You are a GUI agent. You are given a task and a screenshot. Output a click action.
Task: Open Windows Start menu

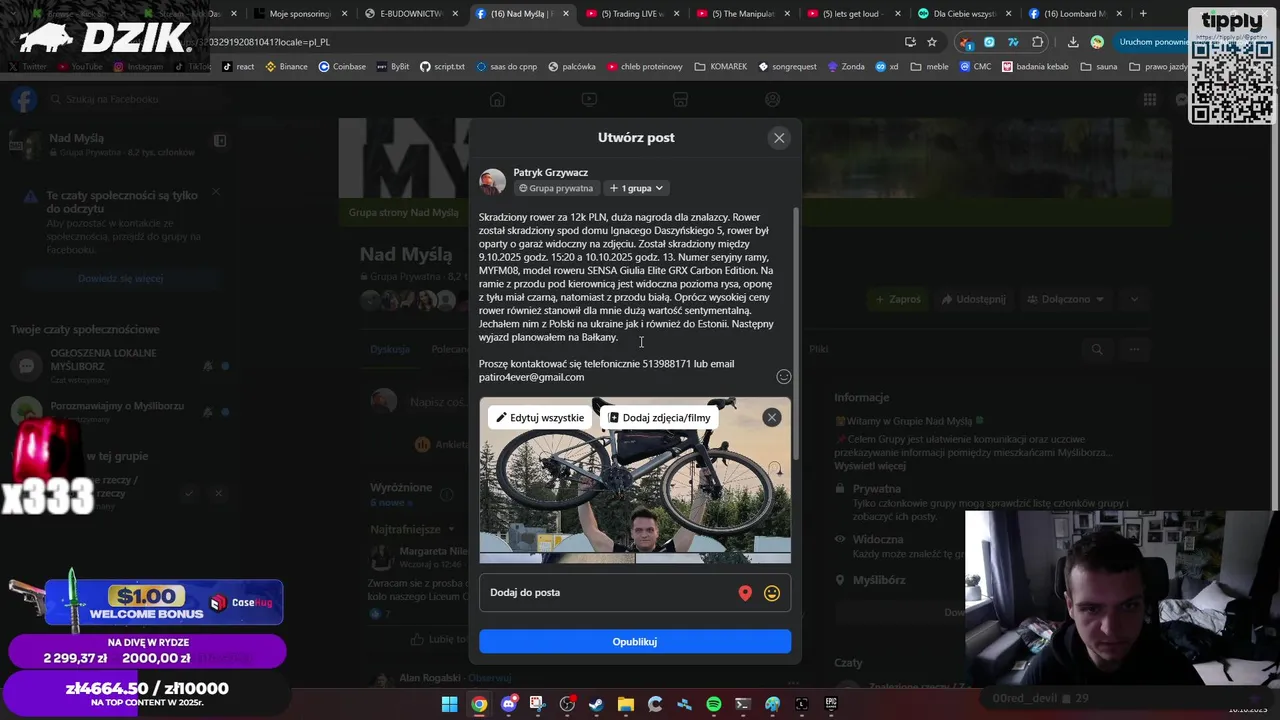coord(450,704)
